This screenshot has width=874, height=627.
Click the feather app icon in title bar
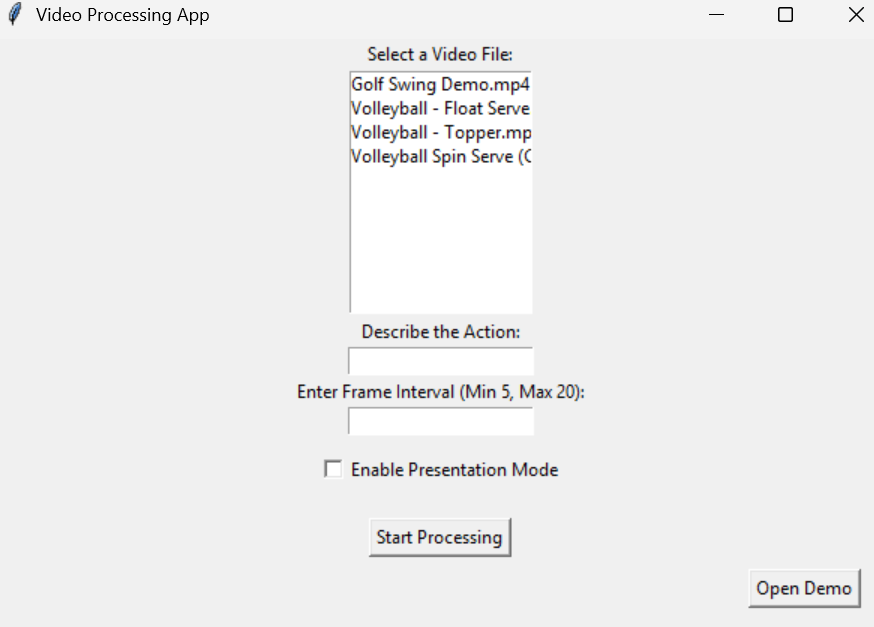tap(15, 14)
